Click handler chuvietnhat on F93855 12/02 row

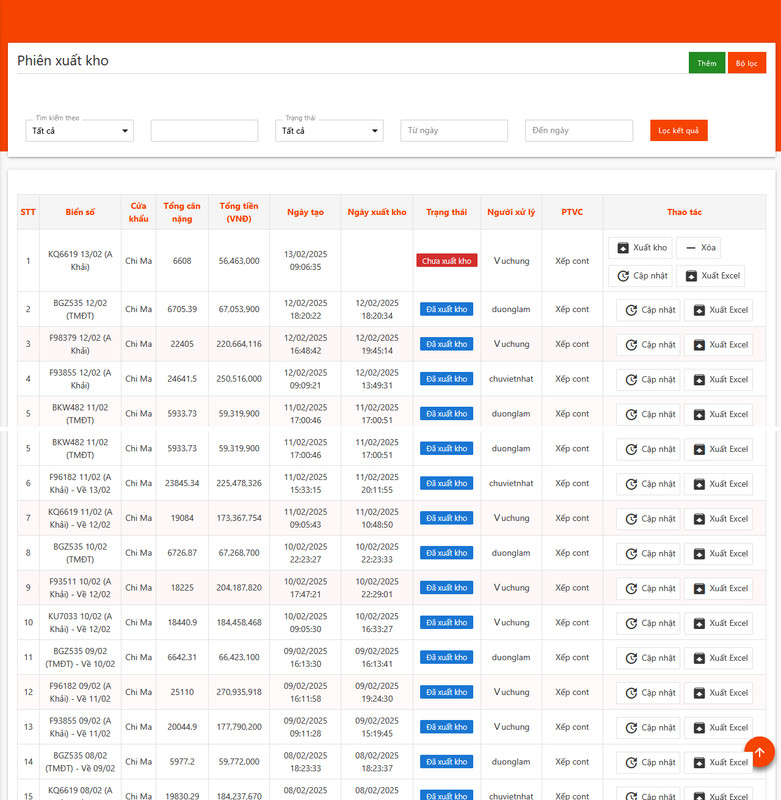point(511,379)
